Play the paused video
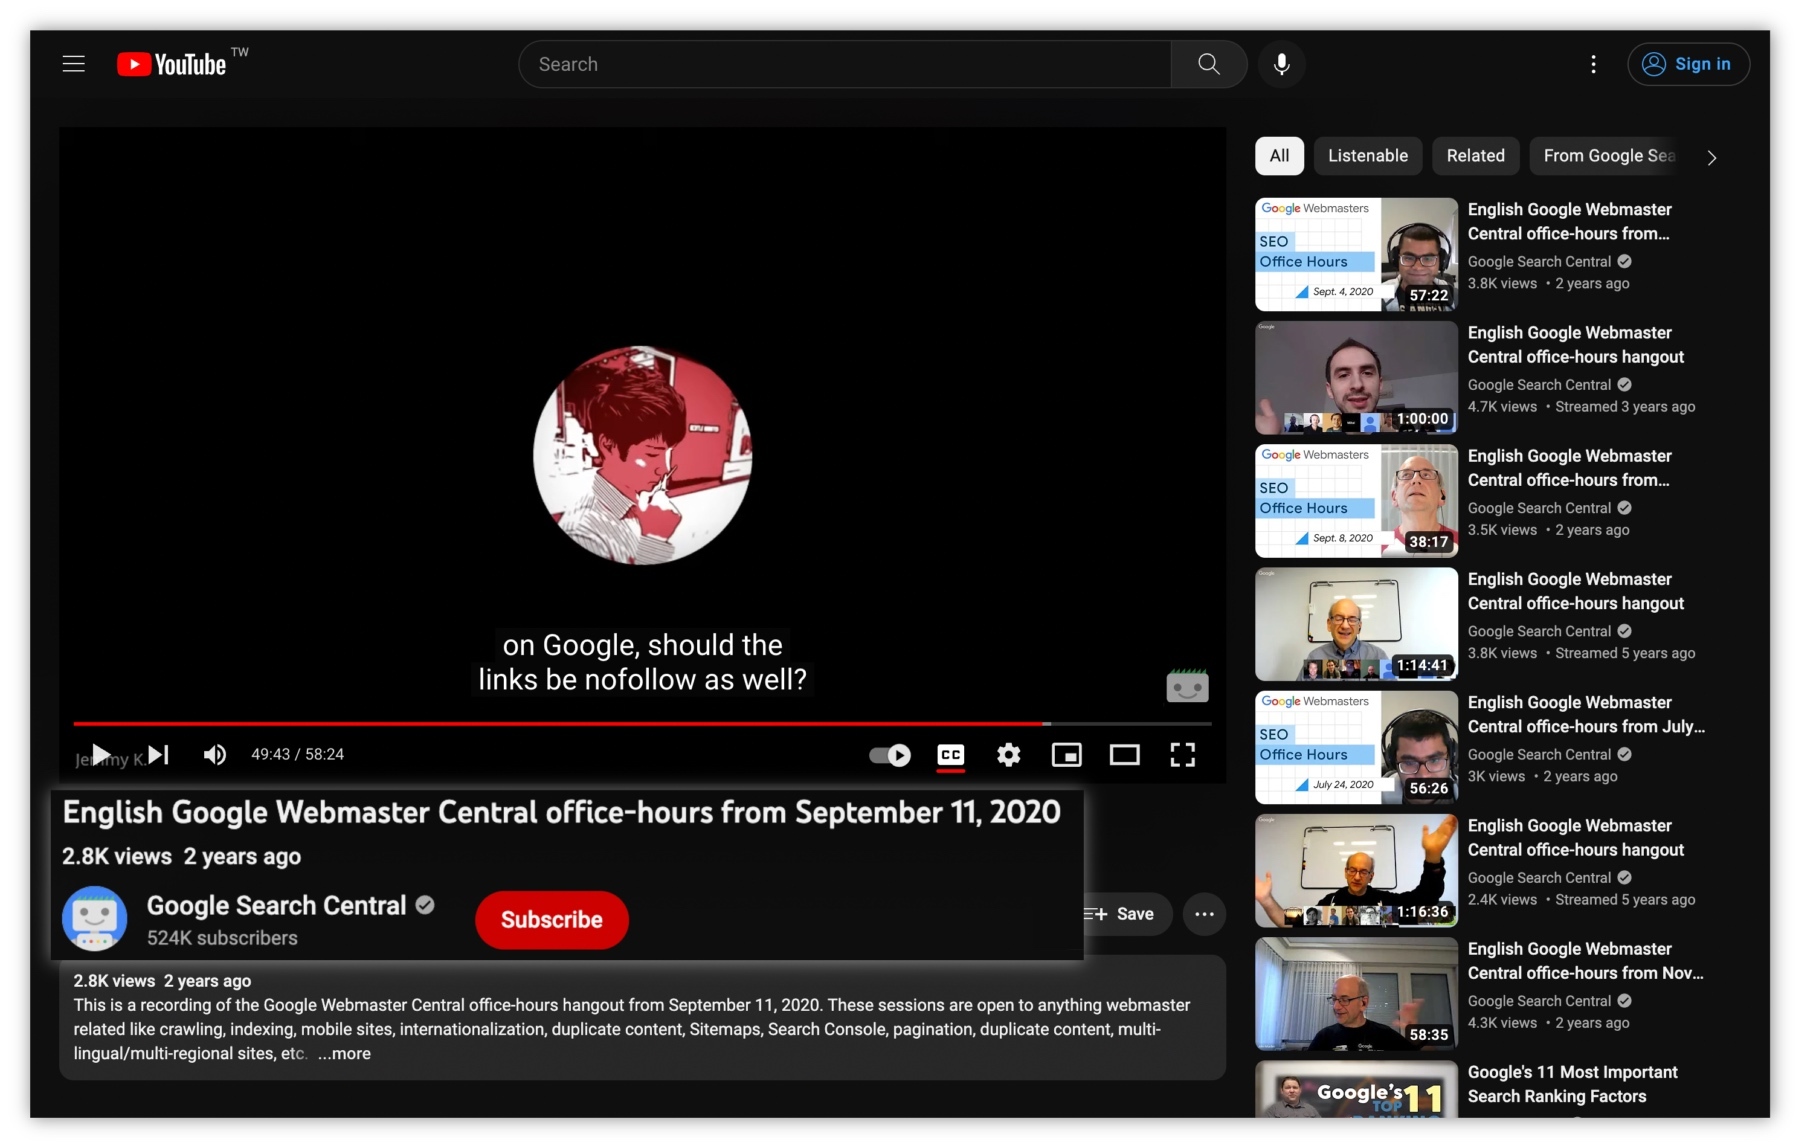This screenshot has width=1800, height=1148. (100, 754)
